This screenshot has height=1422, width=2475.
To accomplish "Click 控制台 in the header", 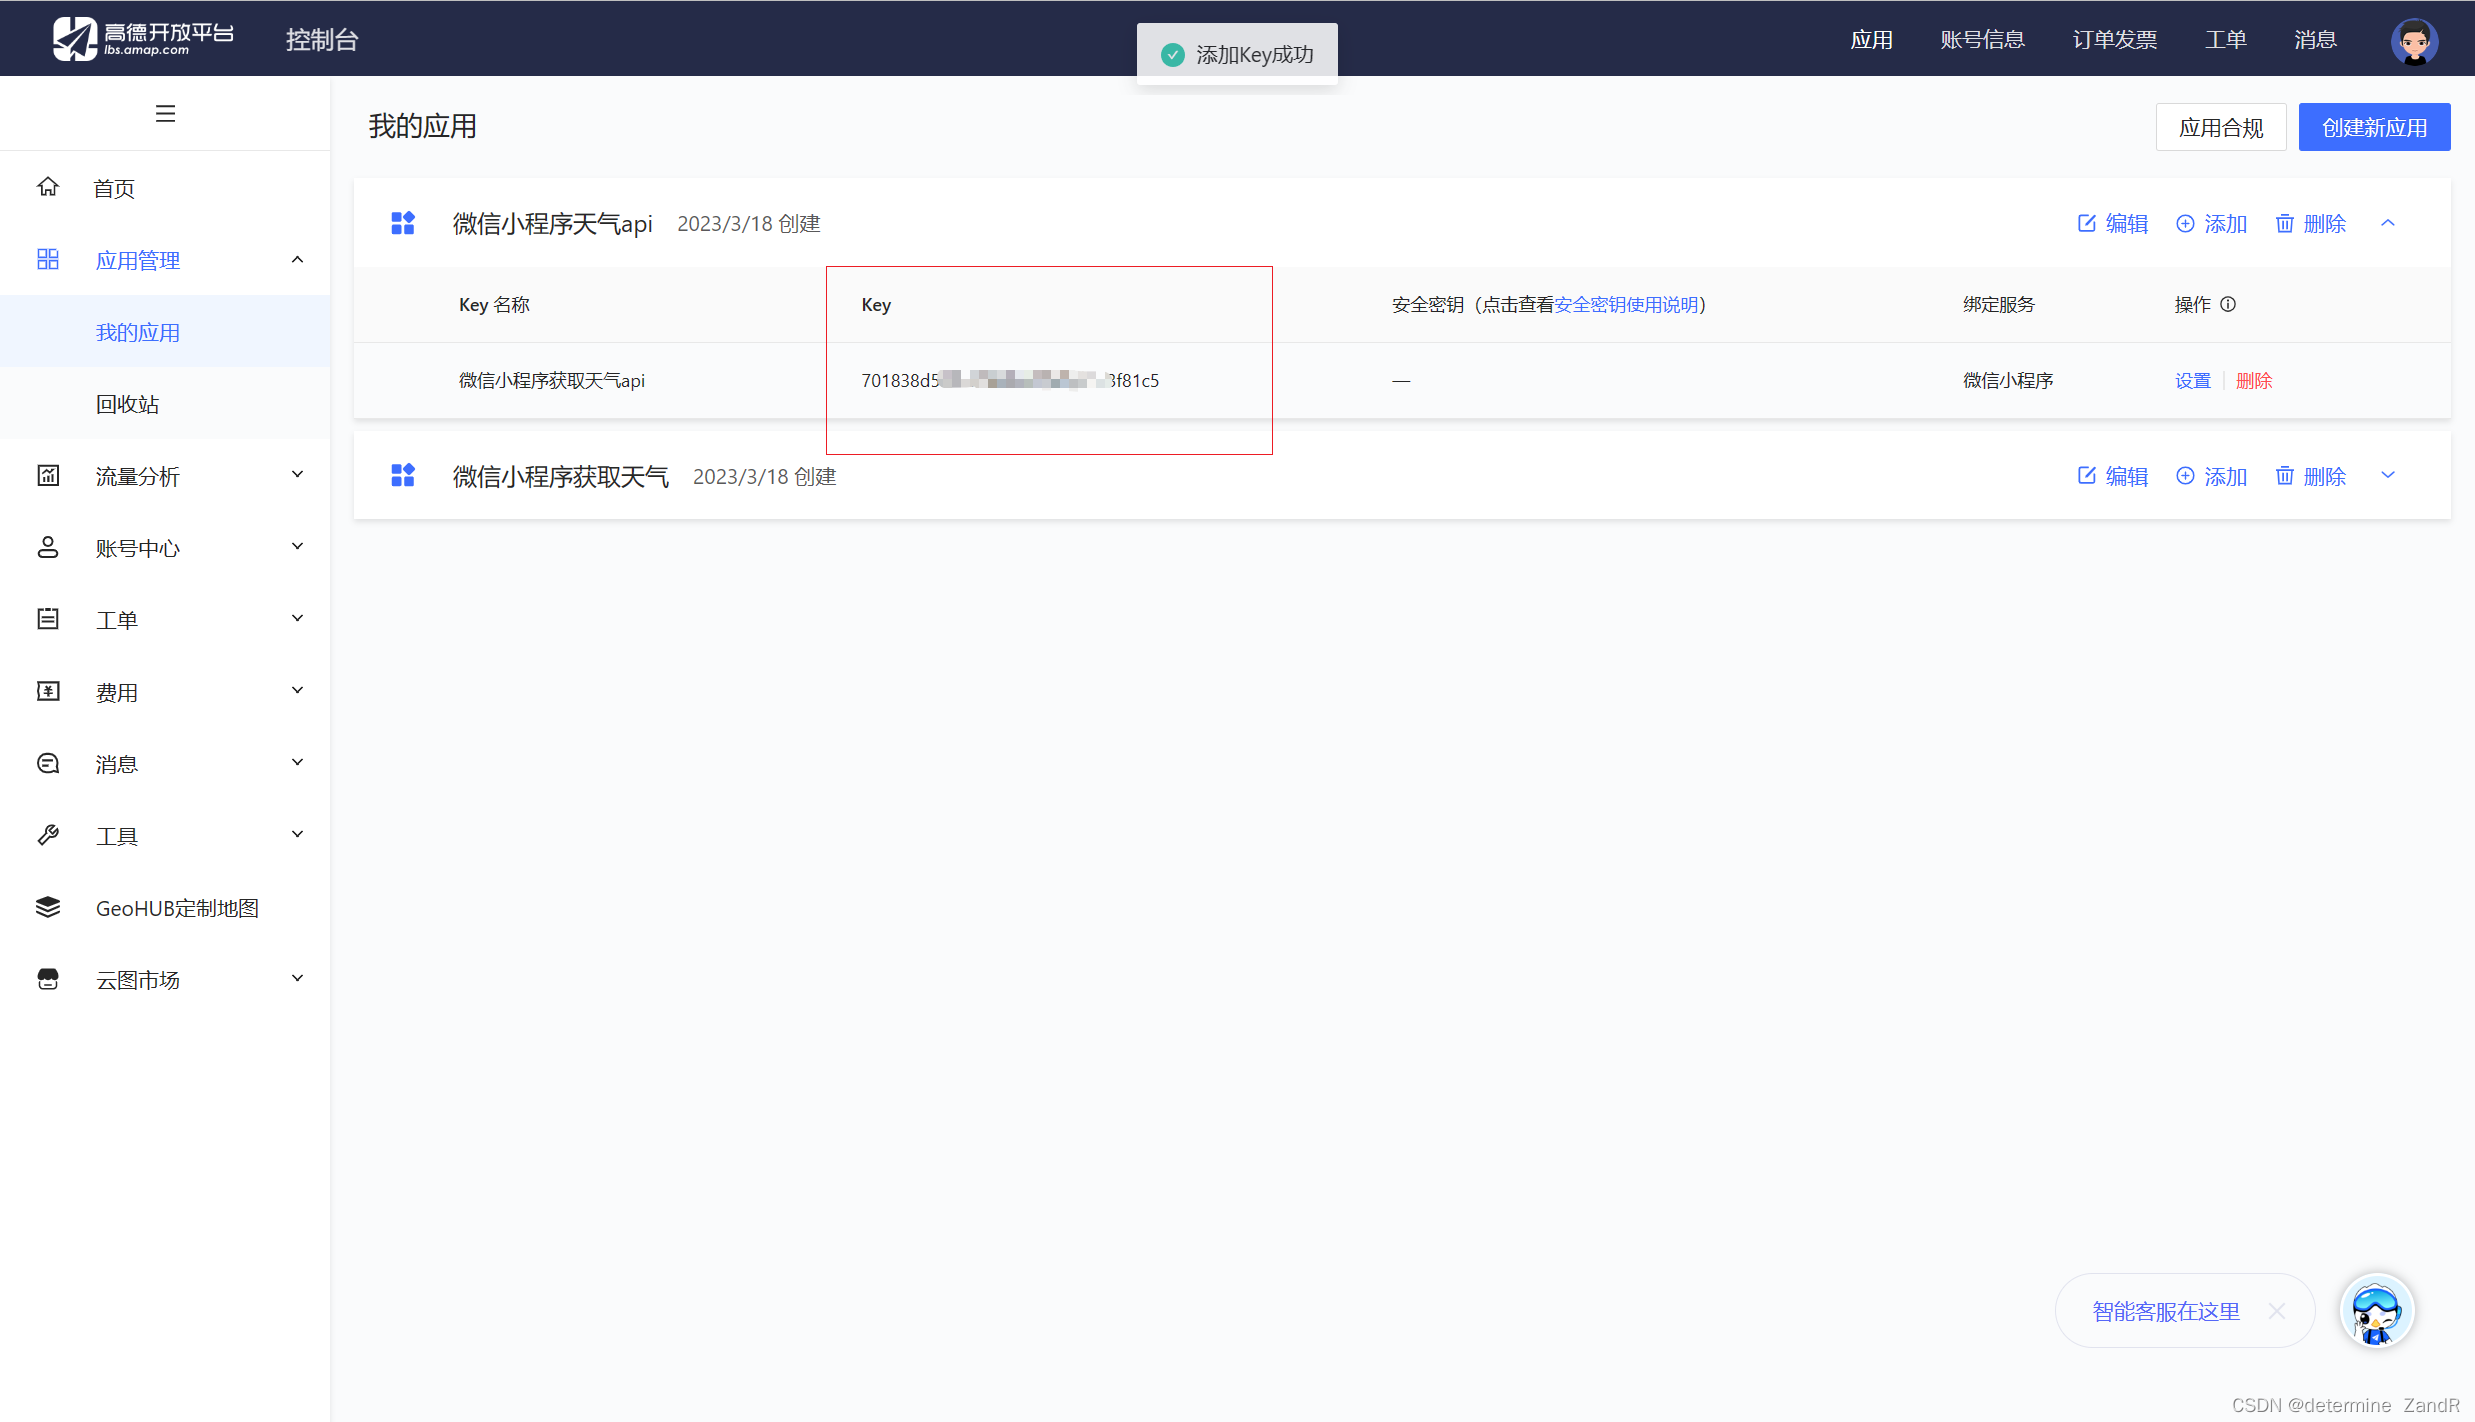I will [x=322, y=39].
